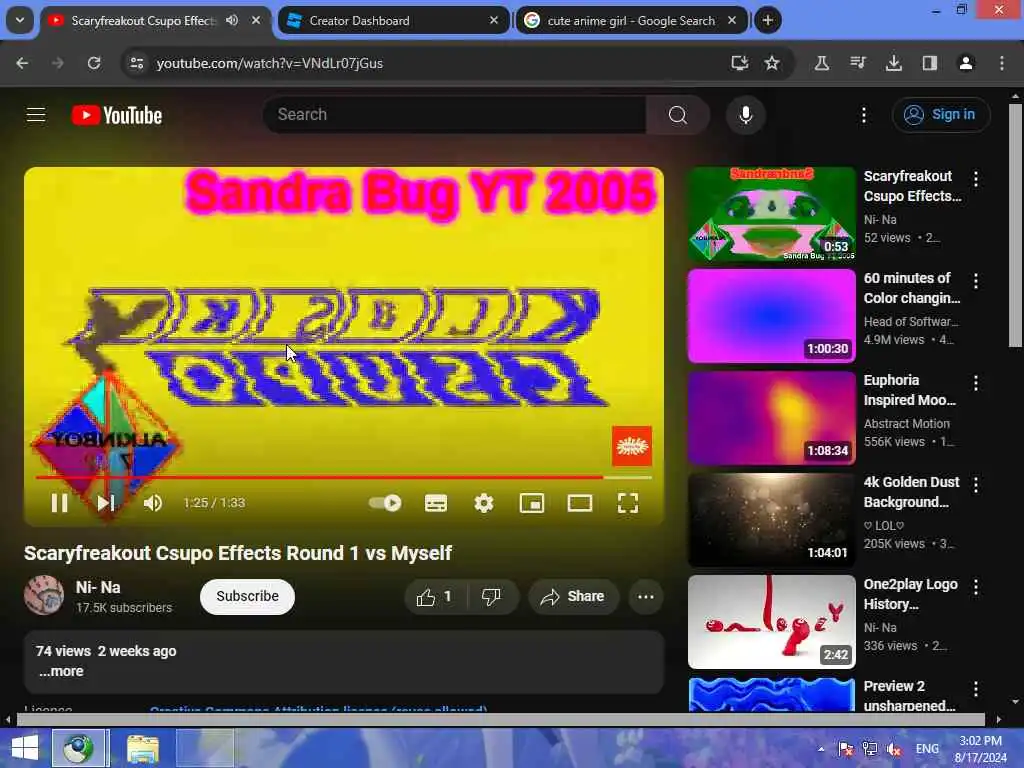Open YouTube settings three-dot menu

click(863, 115)
